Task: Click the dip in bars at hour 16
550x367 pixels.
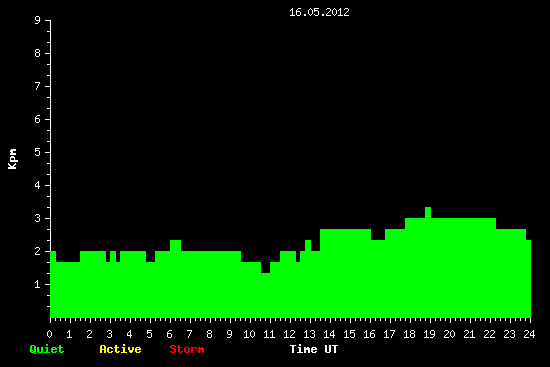Action: pos(378,279)
